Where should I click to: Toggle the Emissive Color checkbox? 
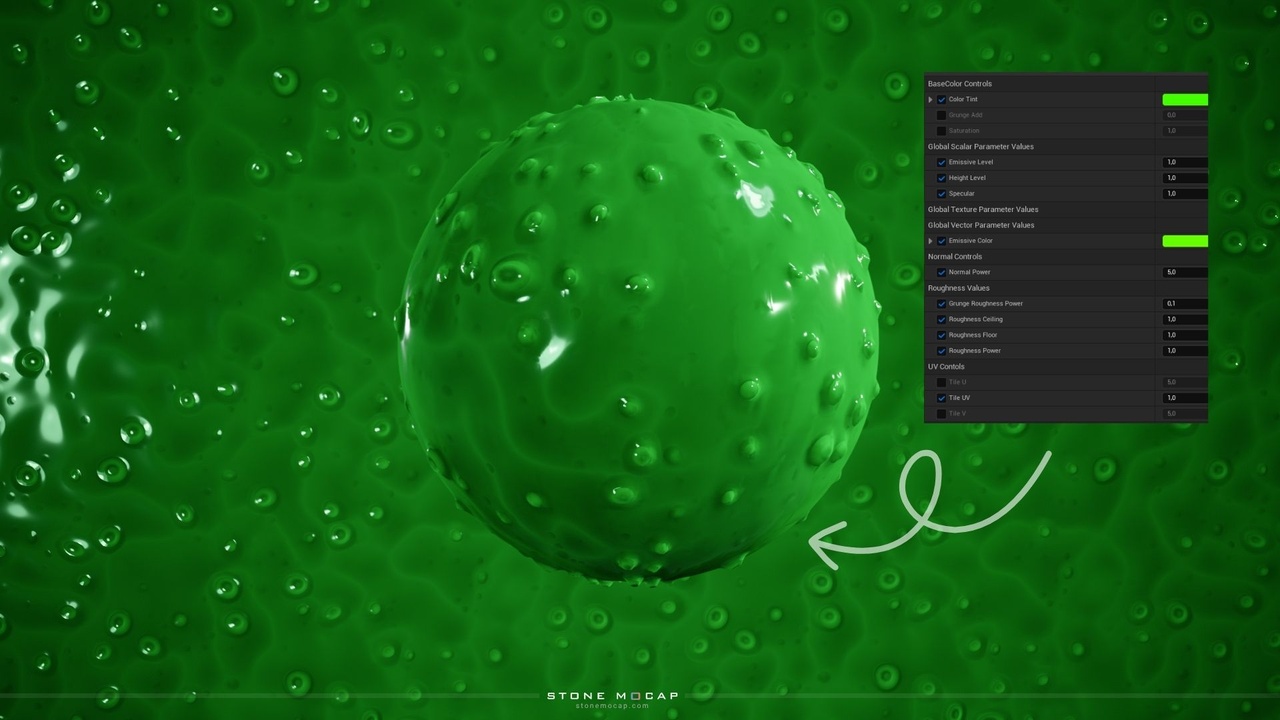pos(941,241)
